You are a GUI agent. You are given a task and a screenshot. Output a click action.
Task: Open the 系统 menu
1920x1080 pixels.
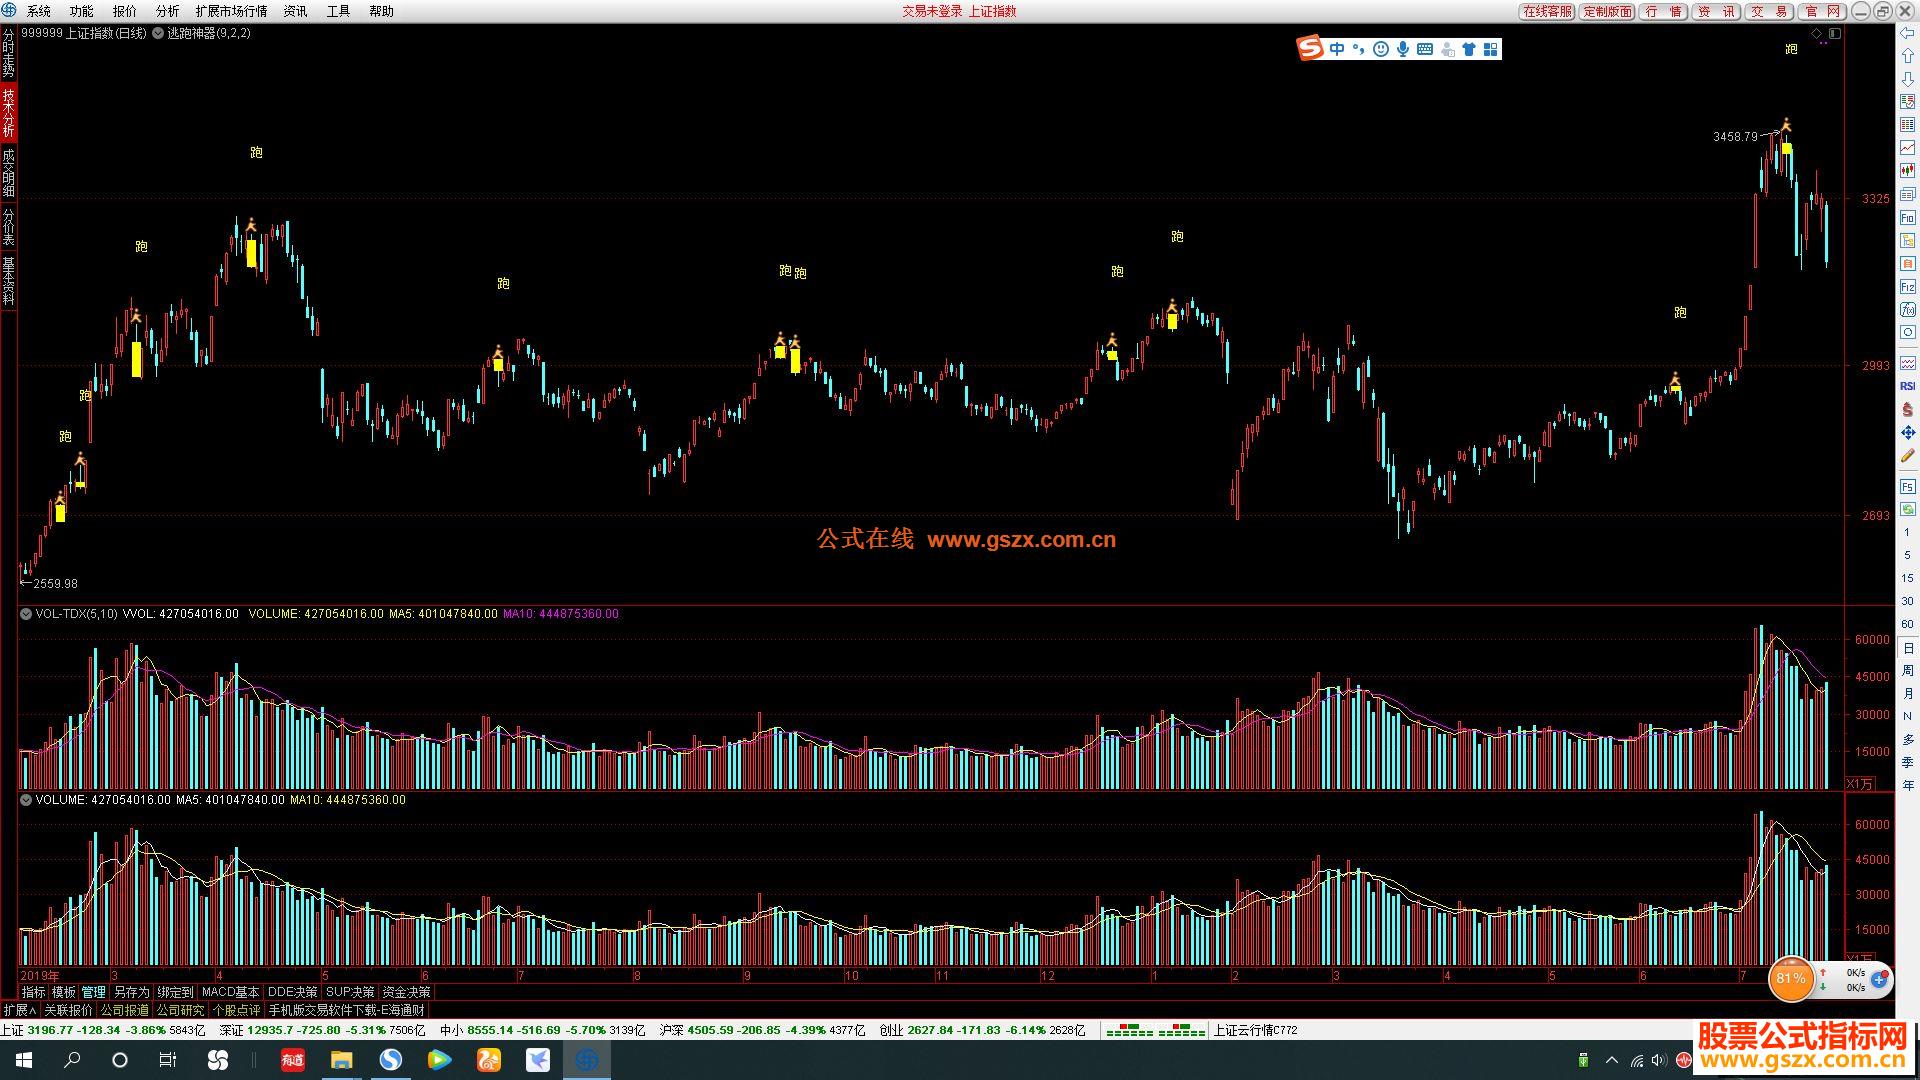38,11
